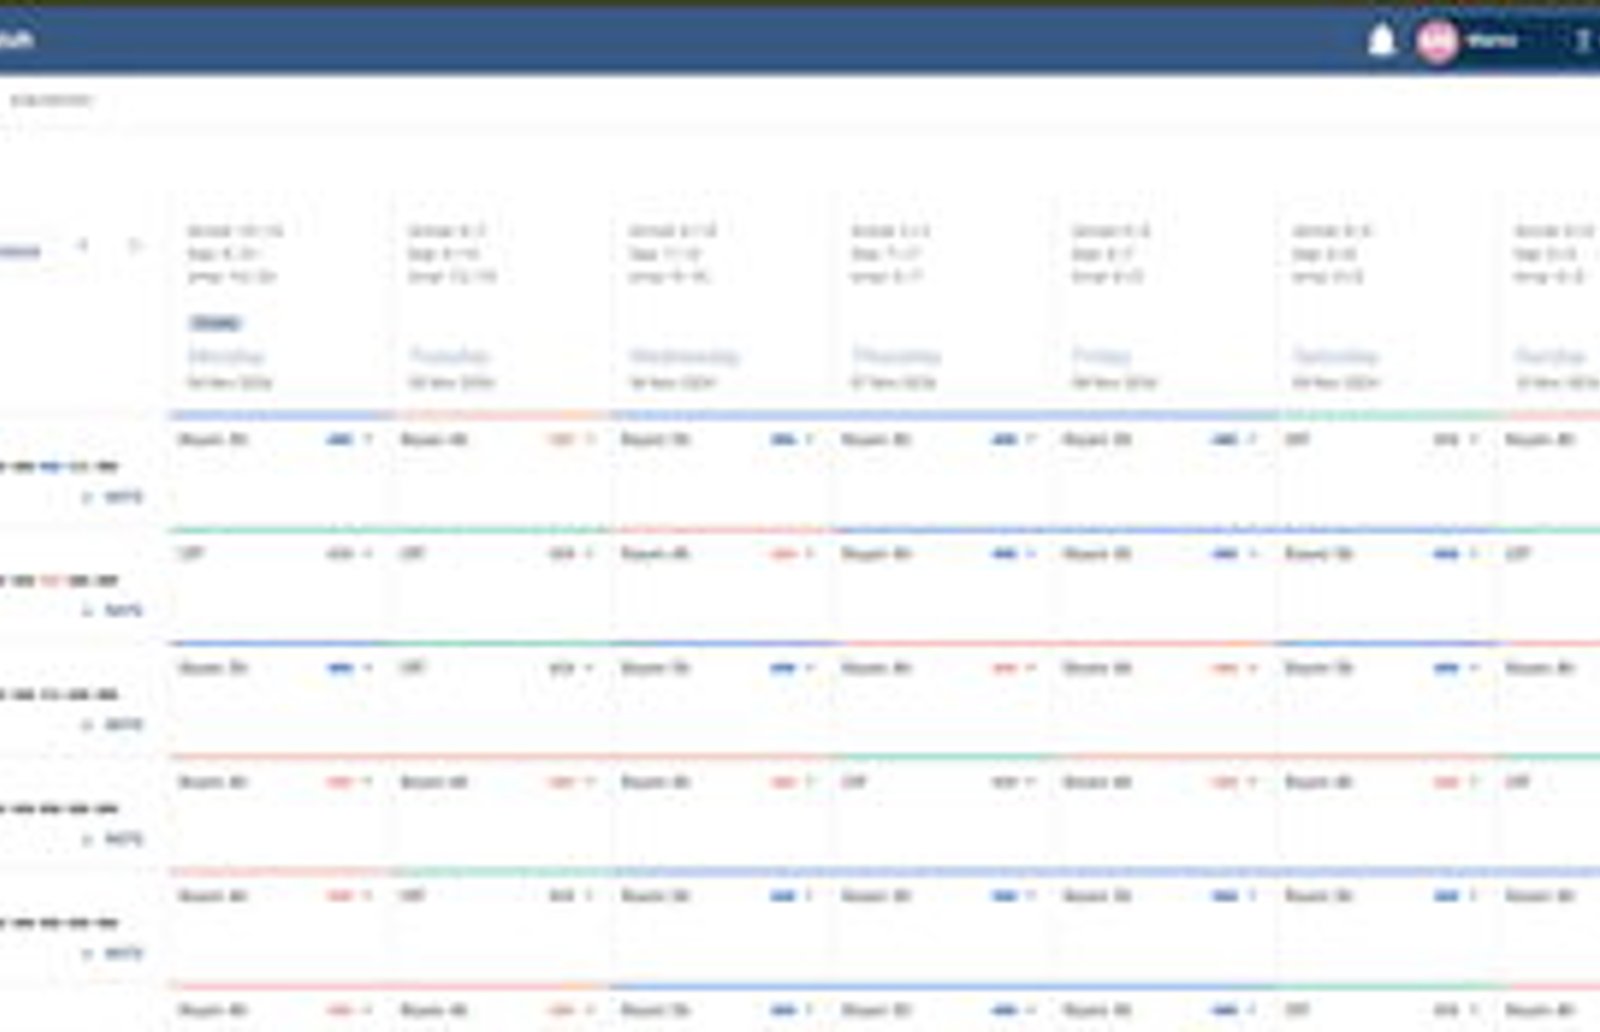Click the note link under third employee
1600x1032 pixels.
[x=124, y=724]
